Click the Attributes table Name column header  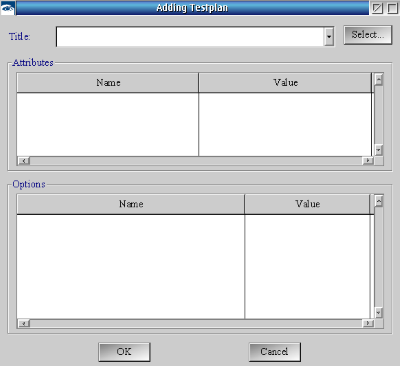108,83
